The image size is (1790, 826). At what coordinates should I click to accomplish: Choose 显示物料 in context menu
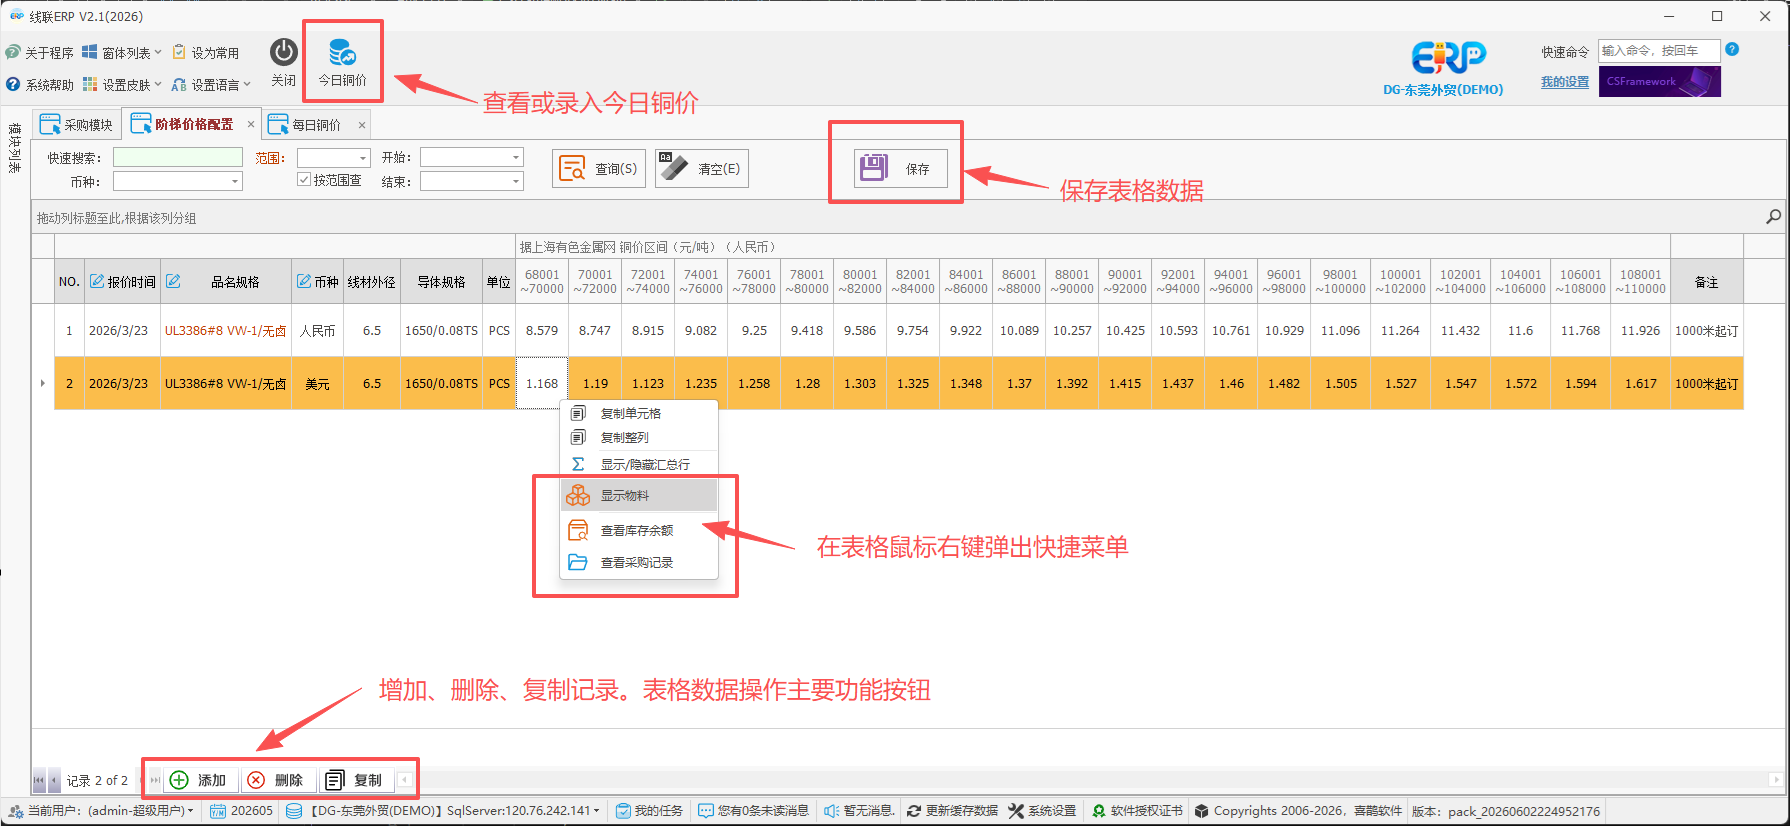click(639, 495)
